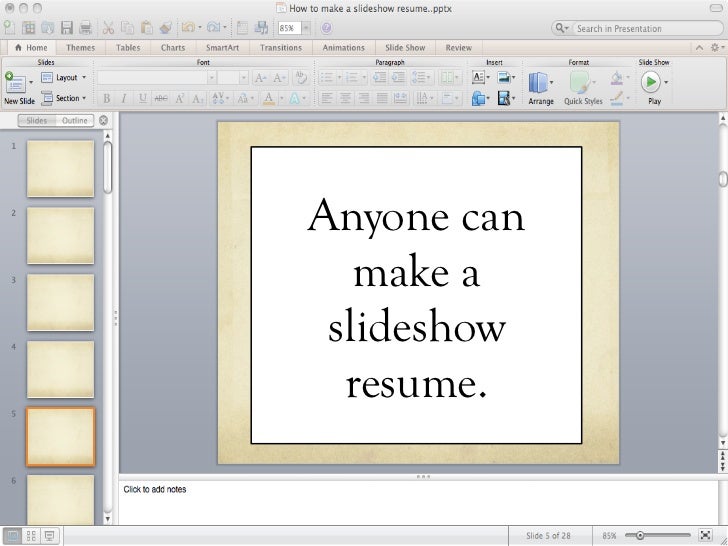
Task: Click the Copy icon in toolbar
Action: (127, 28)
